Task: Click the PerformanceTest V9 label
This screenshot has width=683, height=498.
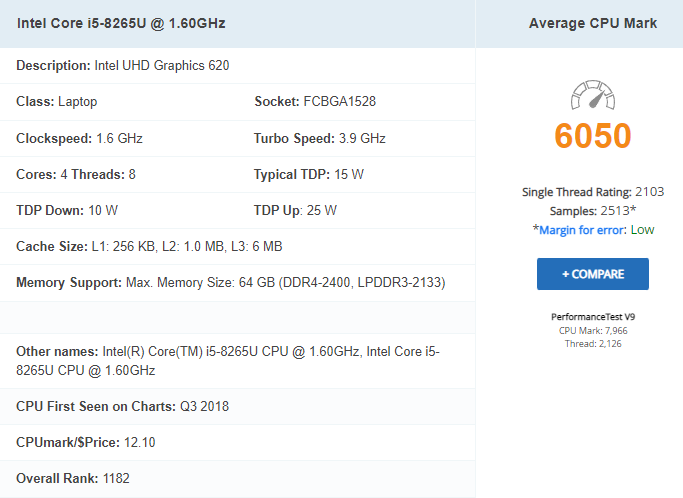Action: (x=593, y=317)
